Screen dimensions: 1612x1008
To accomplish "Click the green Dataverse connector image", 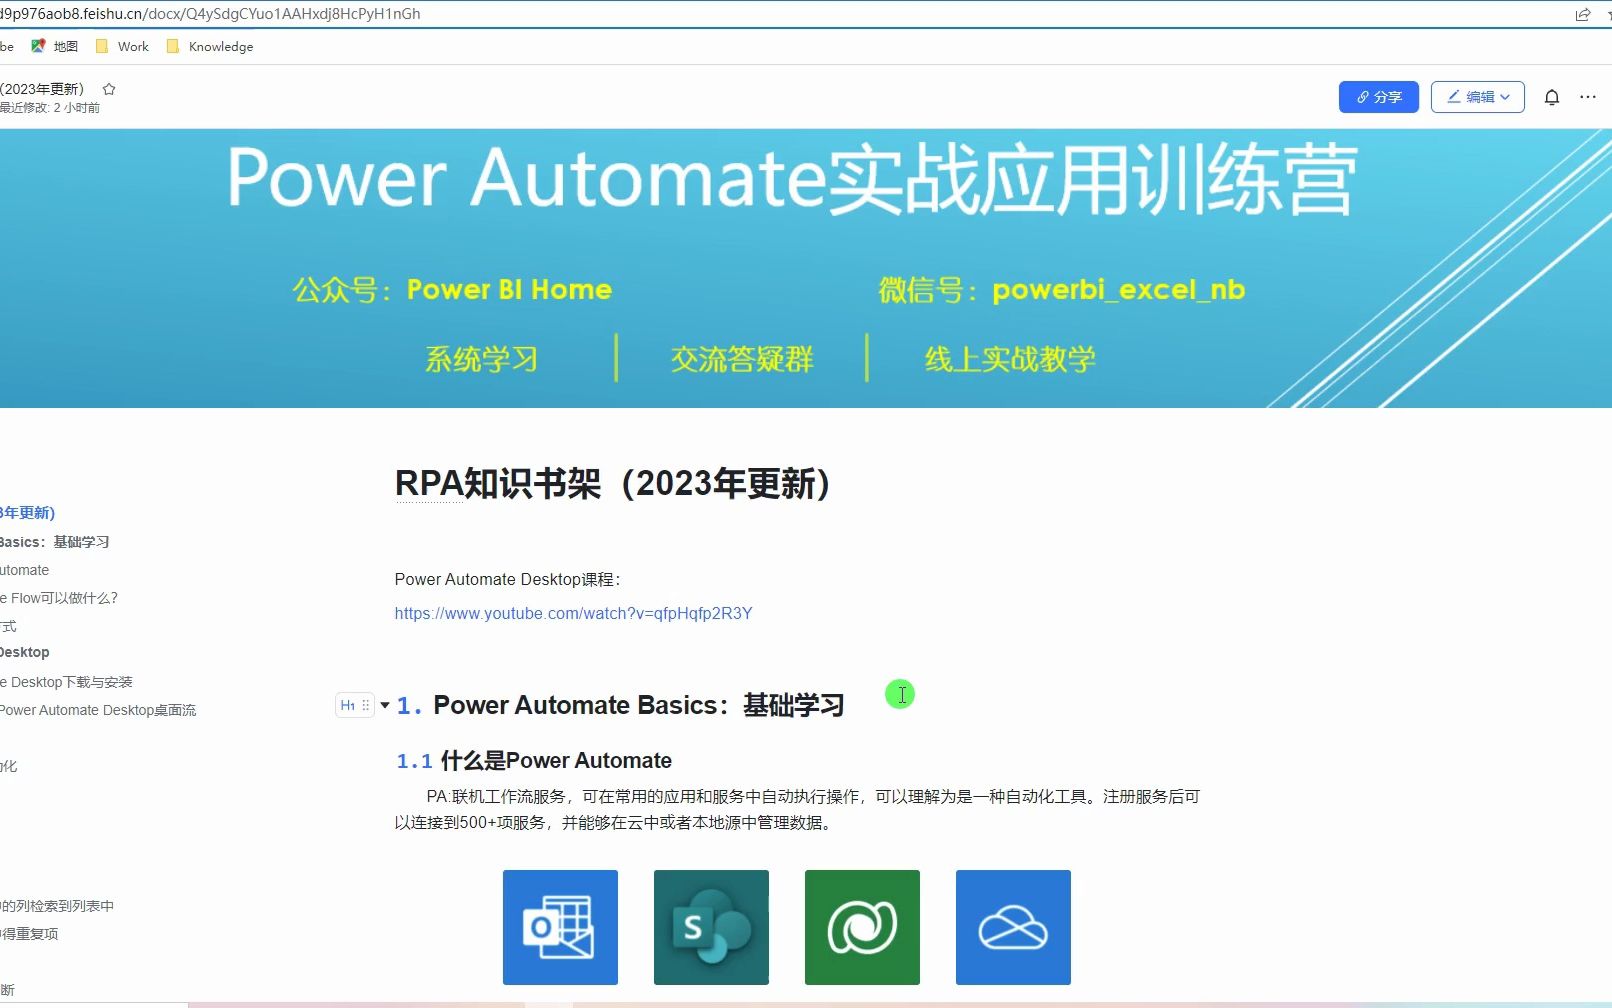I will point(862,927).
